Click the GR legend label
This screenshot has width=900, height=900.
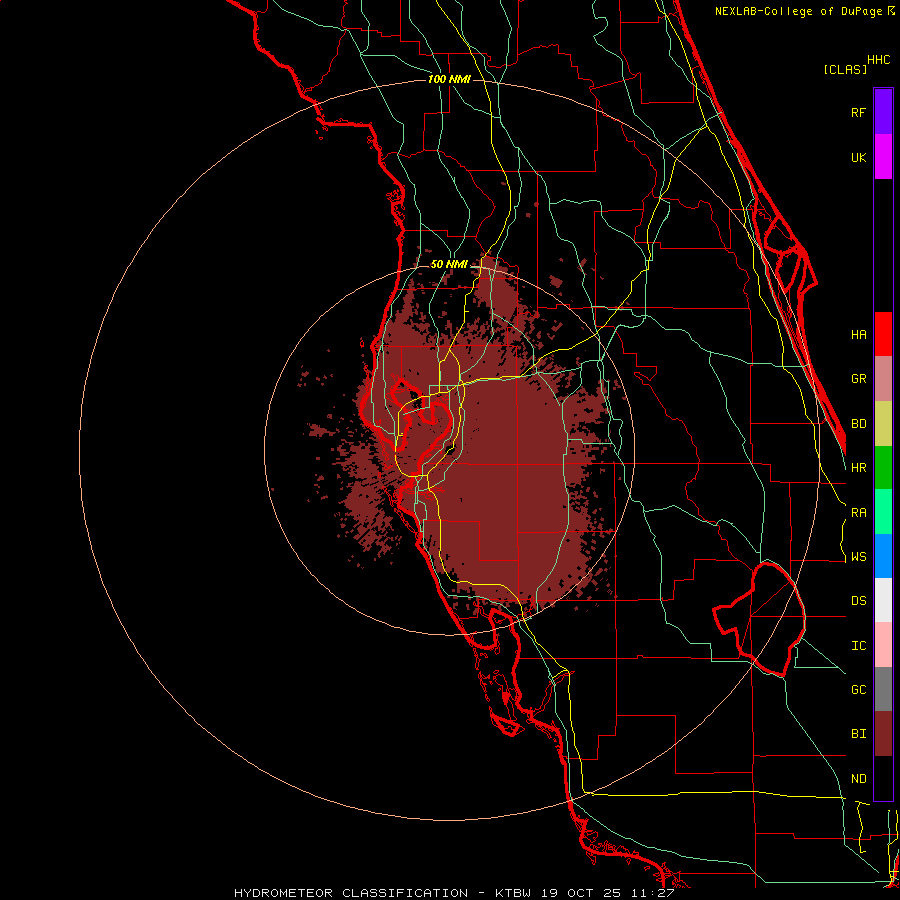point(858,379)
